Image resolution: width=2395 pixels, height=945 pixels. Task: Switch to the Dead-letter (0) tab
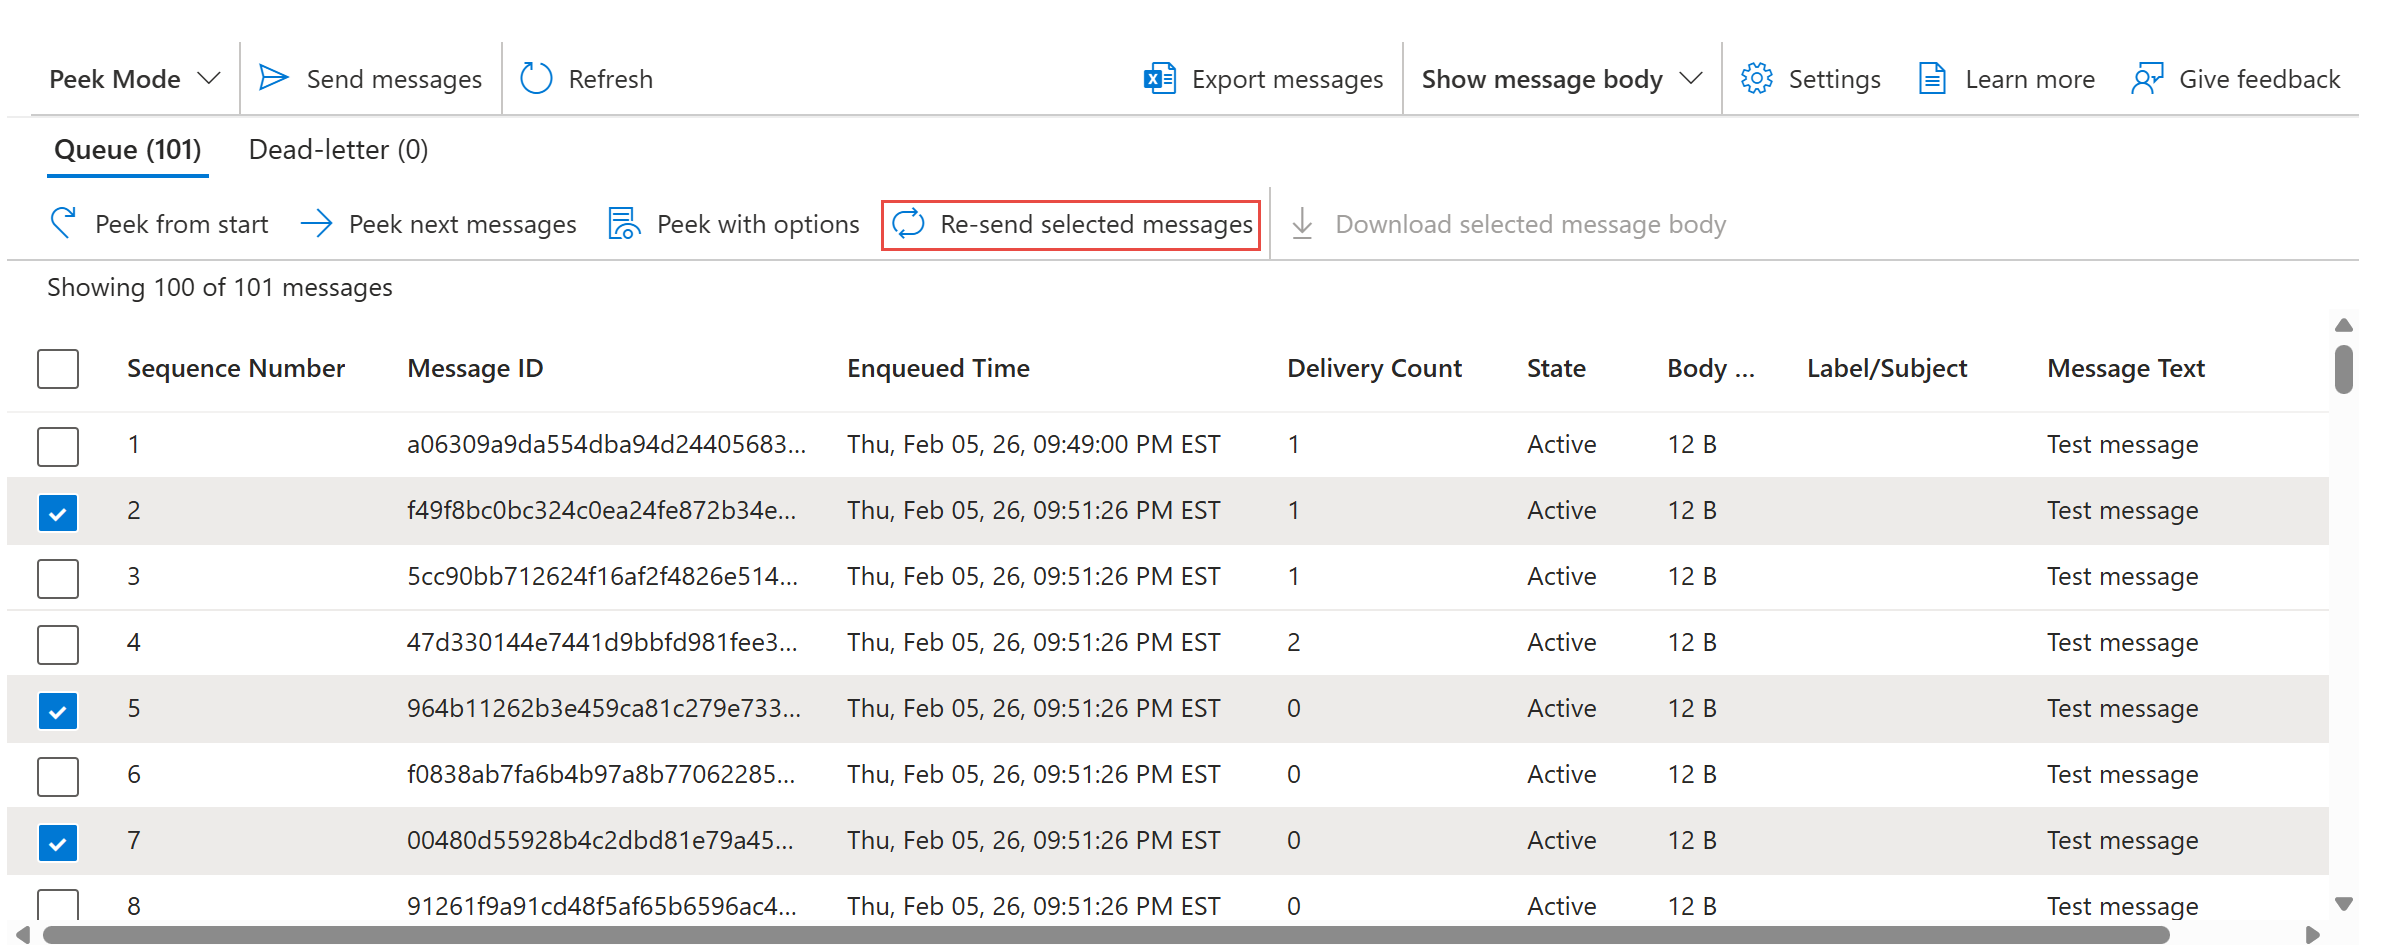tap(338, 150)
